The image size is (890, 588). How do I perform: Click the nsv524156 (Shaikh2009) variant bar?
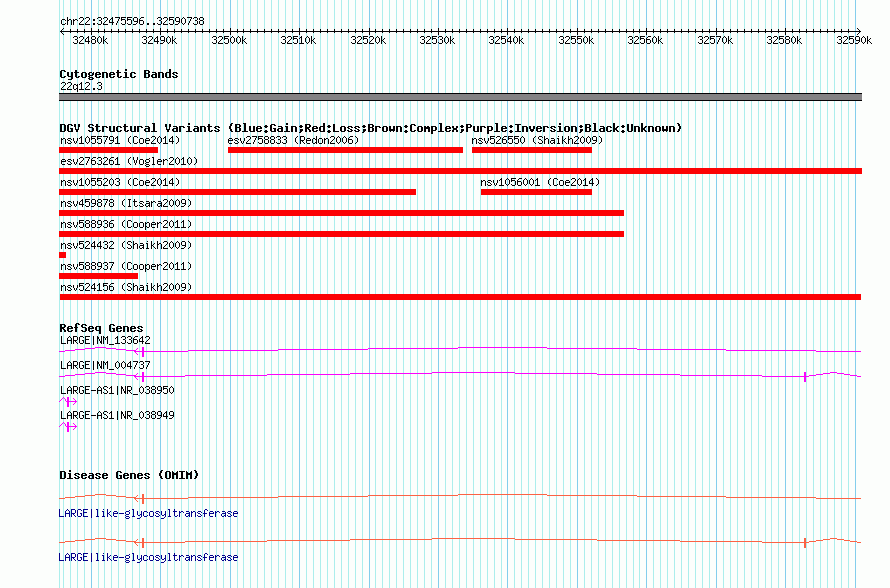pos(460,297)
